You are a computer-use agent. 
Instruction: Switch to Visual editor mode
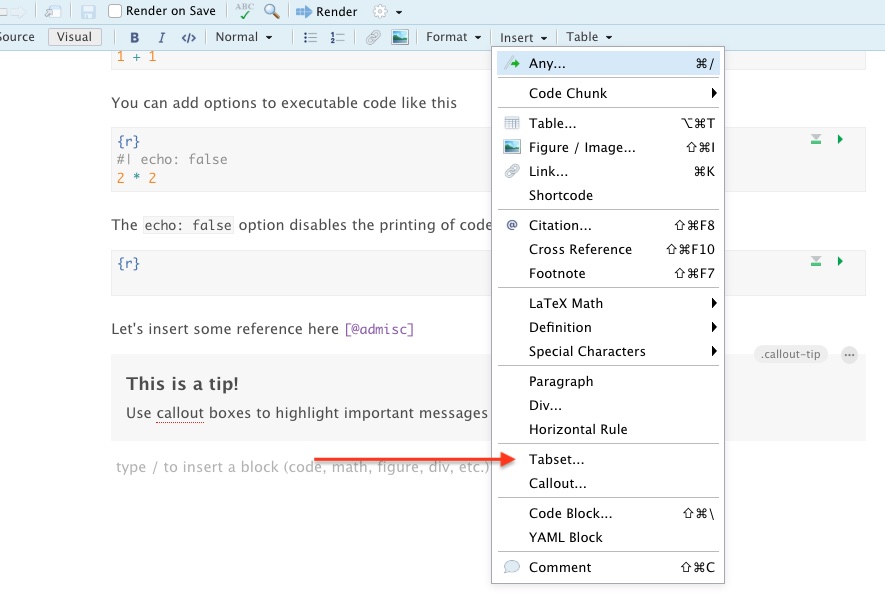tap(74, 37)
